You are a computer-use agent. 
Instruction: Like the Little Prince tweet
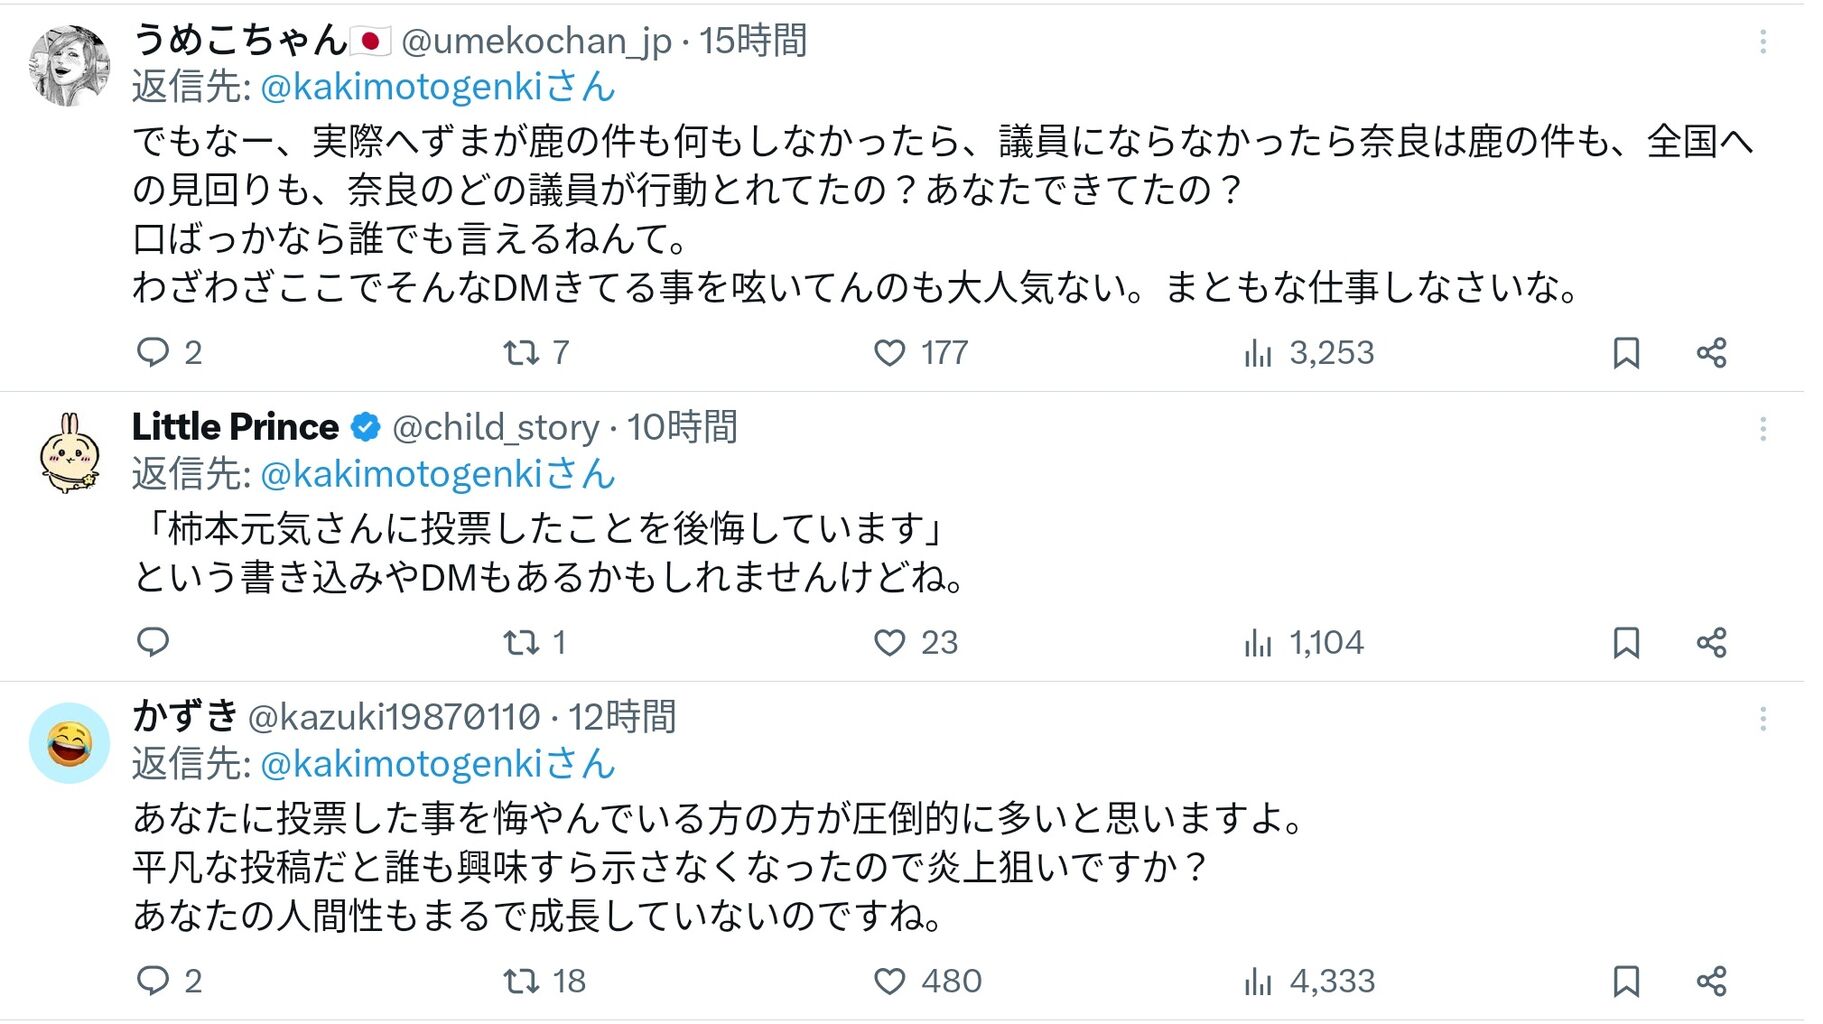pos(889,642)
